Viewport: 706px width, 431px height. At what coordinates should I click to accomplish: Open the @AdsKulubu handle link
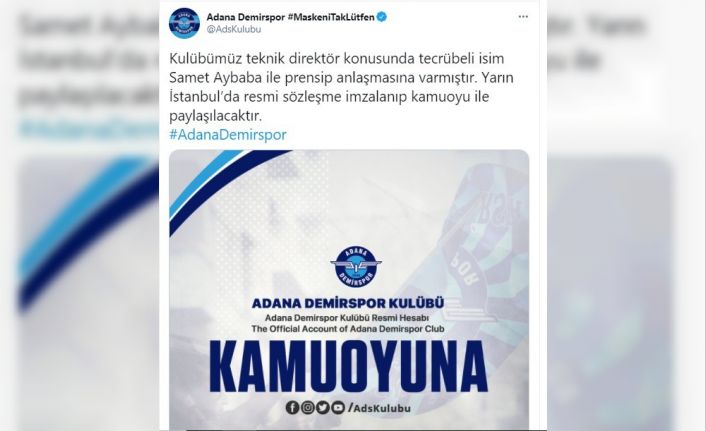pyautogui.click(x=234, y=29)
